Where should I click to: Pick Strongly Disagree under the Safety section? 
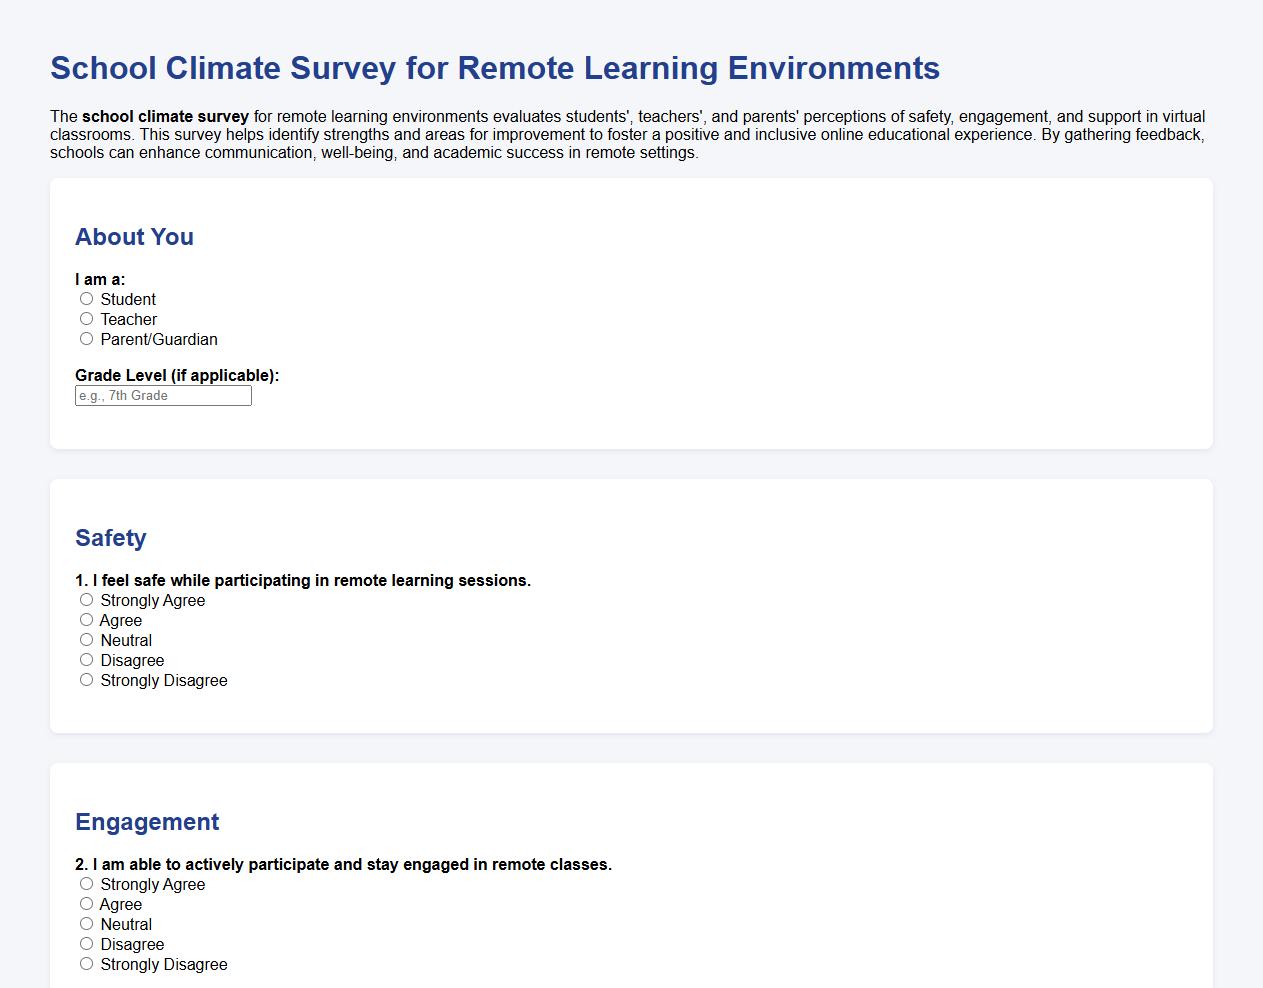coord(86,679)
